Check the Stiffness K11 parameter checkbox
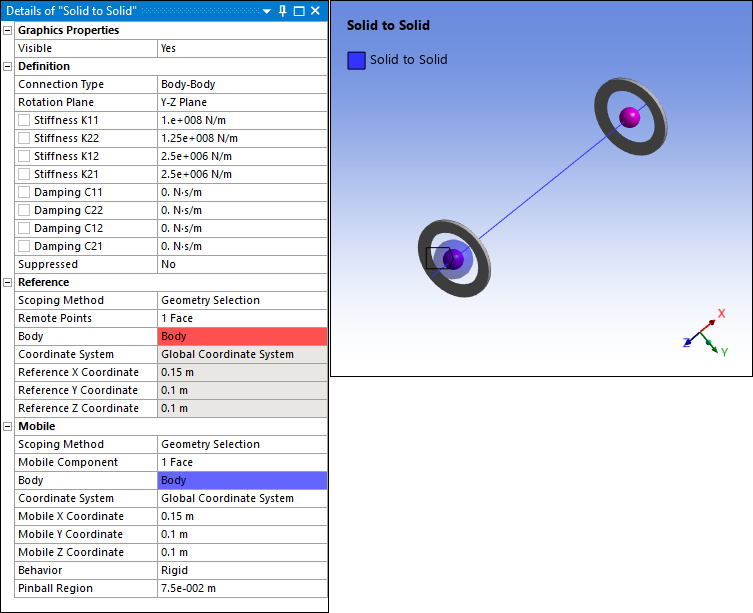Screen dimensions: 753x613 [x=24, y=120]
